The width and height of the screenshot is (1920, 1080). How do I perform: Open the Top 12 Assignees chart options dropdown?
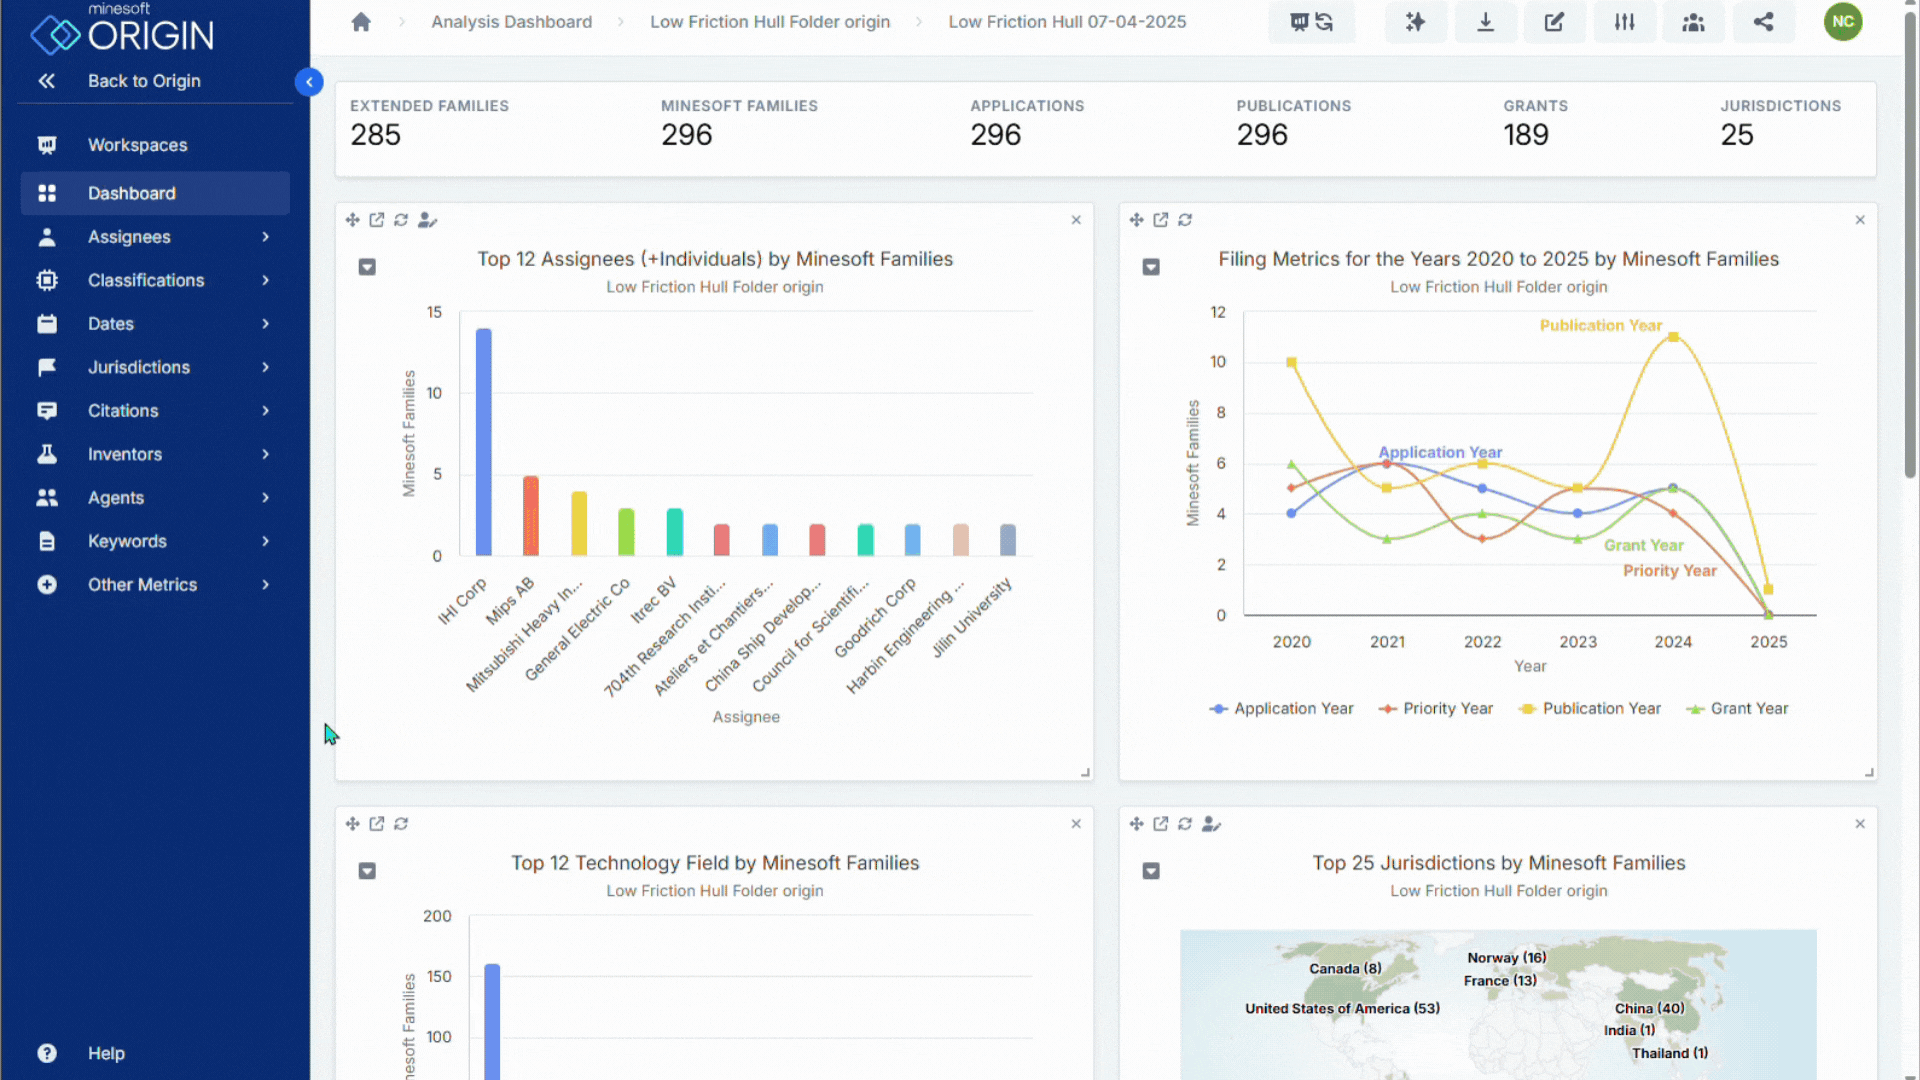pos(367,267)
